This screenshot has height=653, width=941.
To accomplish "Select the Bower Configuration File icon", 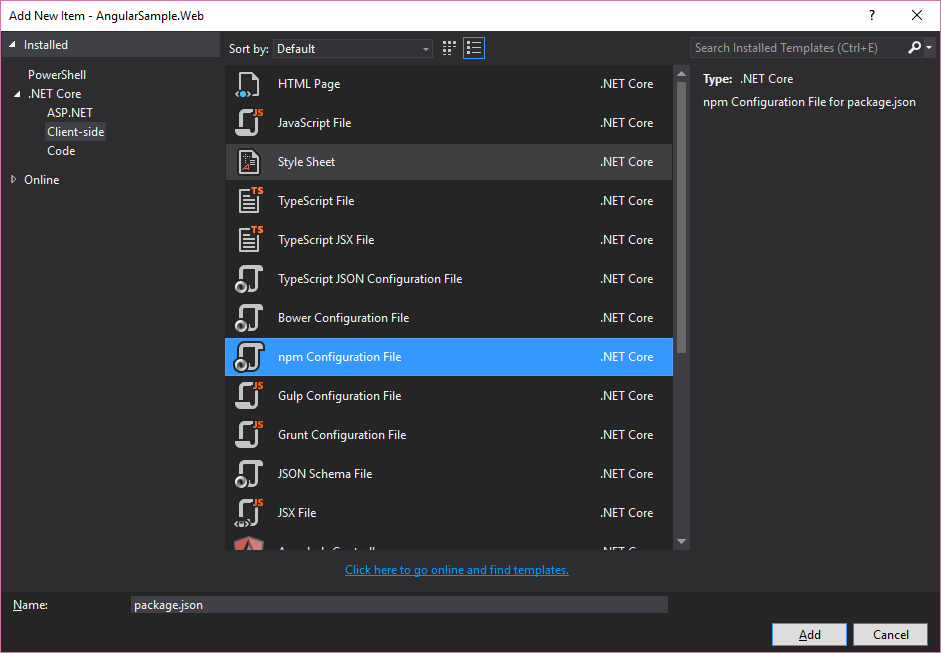I will coord(250,317).
